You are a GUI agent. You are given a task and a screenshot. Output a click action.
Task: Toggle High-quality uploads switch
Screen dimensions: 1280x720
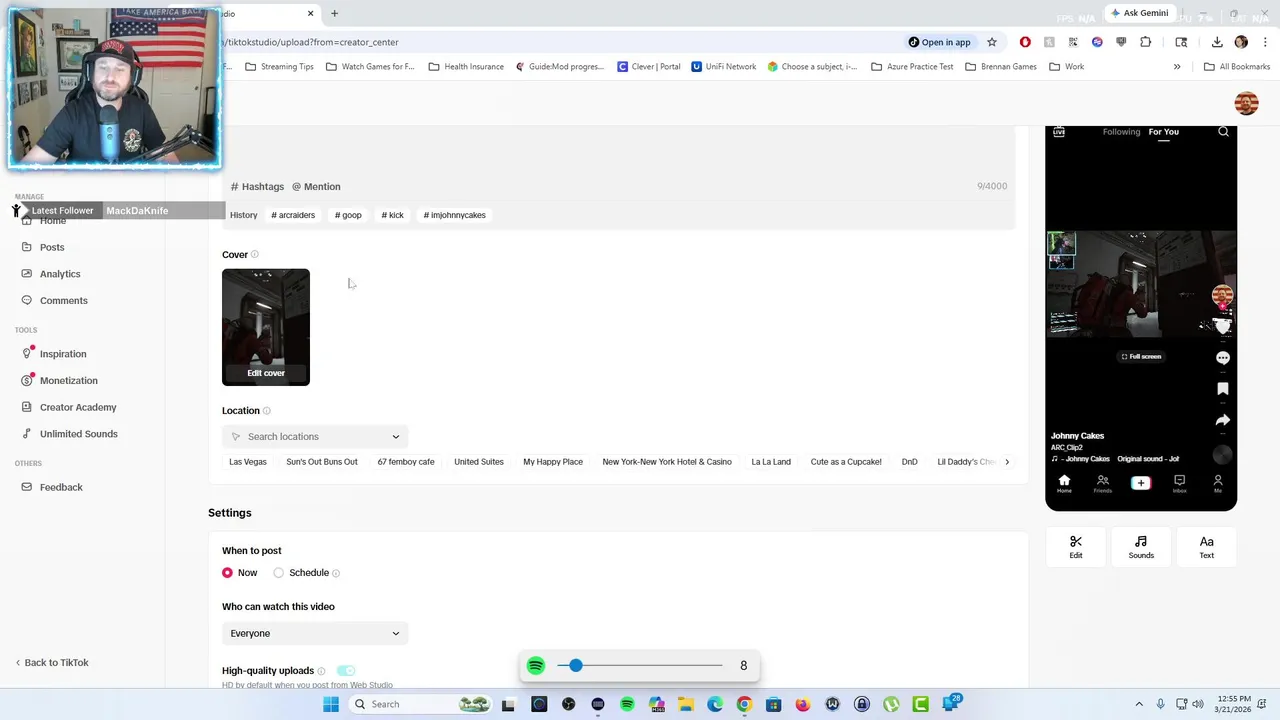(x=346, y=671)
